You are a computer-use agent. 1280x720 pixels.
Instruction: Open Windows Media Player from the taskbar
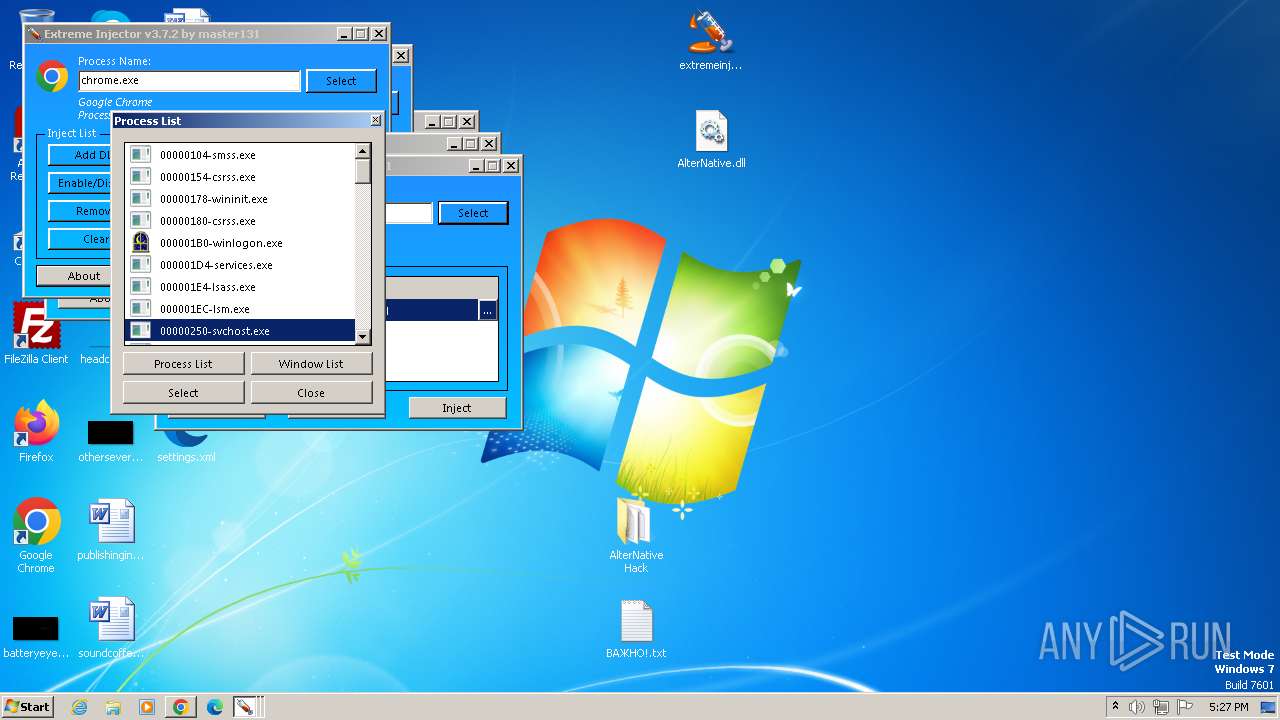[147, 707]
